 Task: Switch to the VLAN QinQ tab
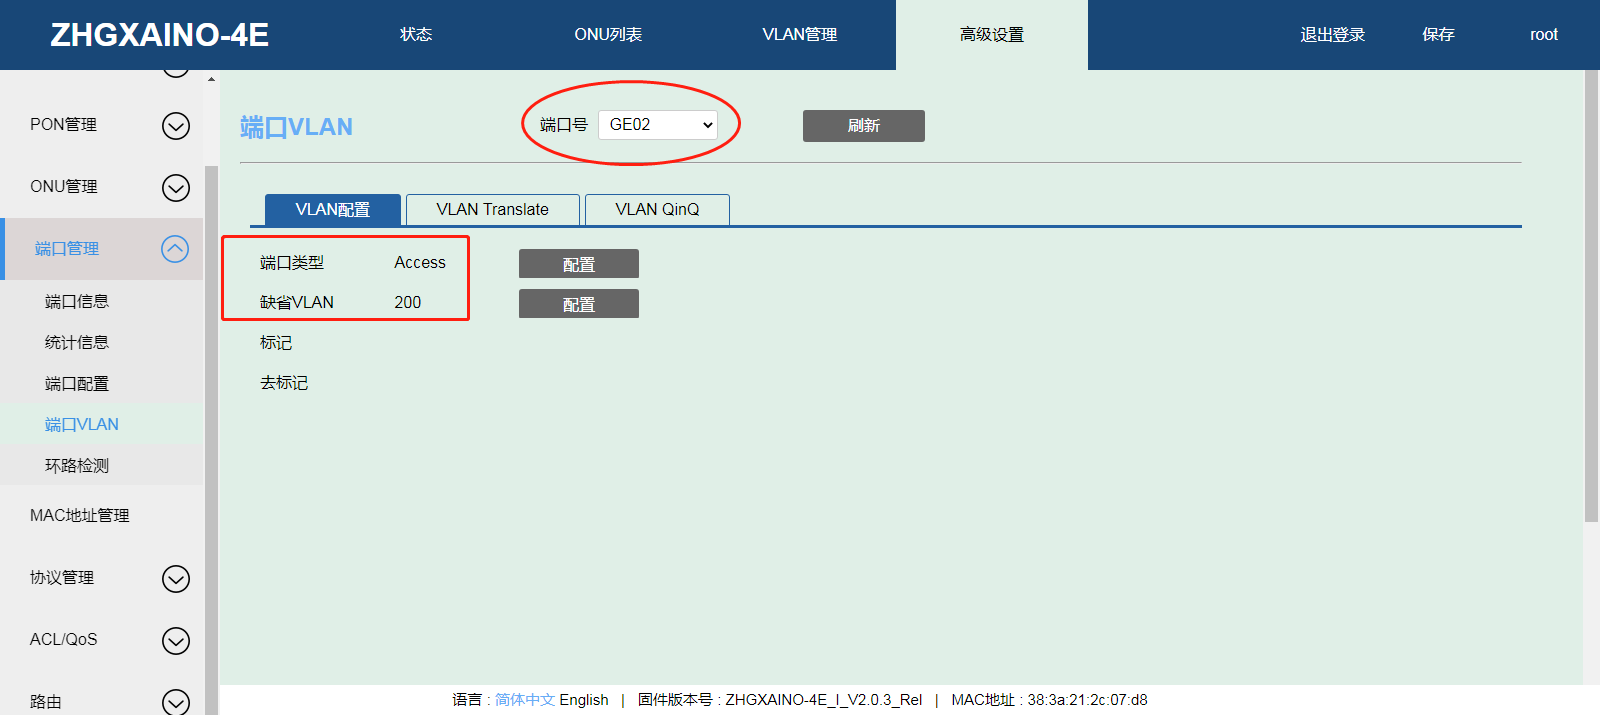pos(657,210)
